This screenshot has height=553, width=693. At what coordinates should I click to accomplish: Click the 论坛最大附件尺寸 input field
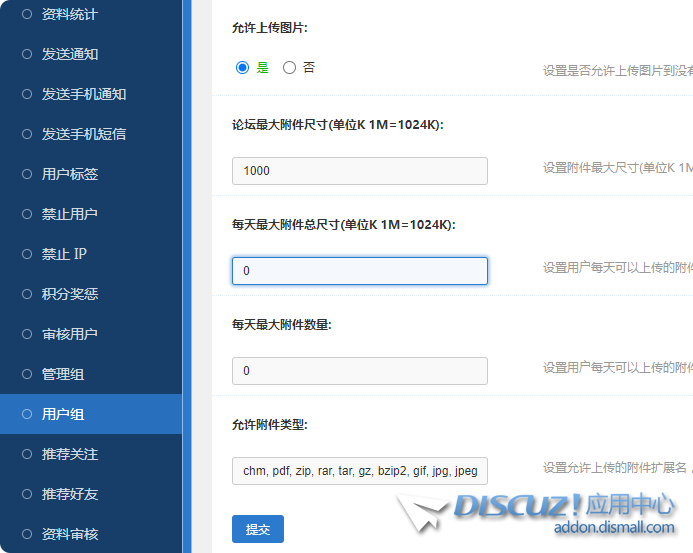coord(359,171)
